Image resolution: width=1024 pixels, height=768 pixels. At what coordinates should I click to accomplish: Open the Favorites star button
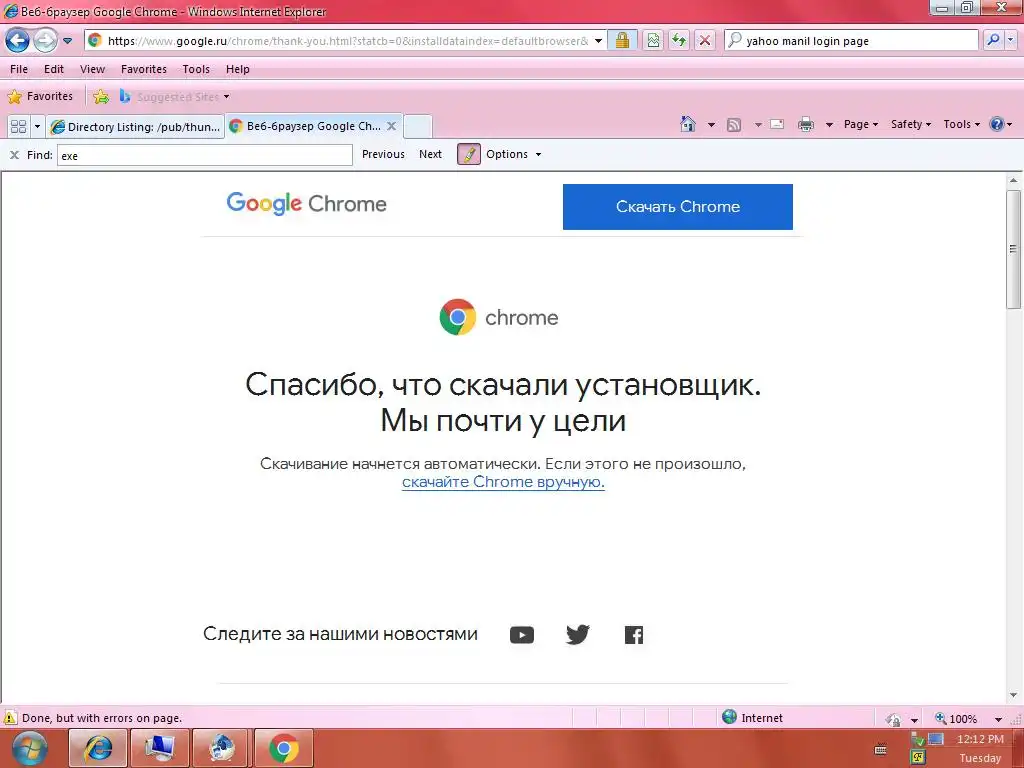point(40,97)
